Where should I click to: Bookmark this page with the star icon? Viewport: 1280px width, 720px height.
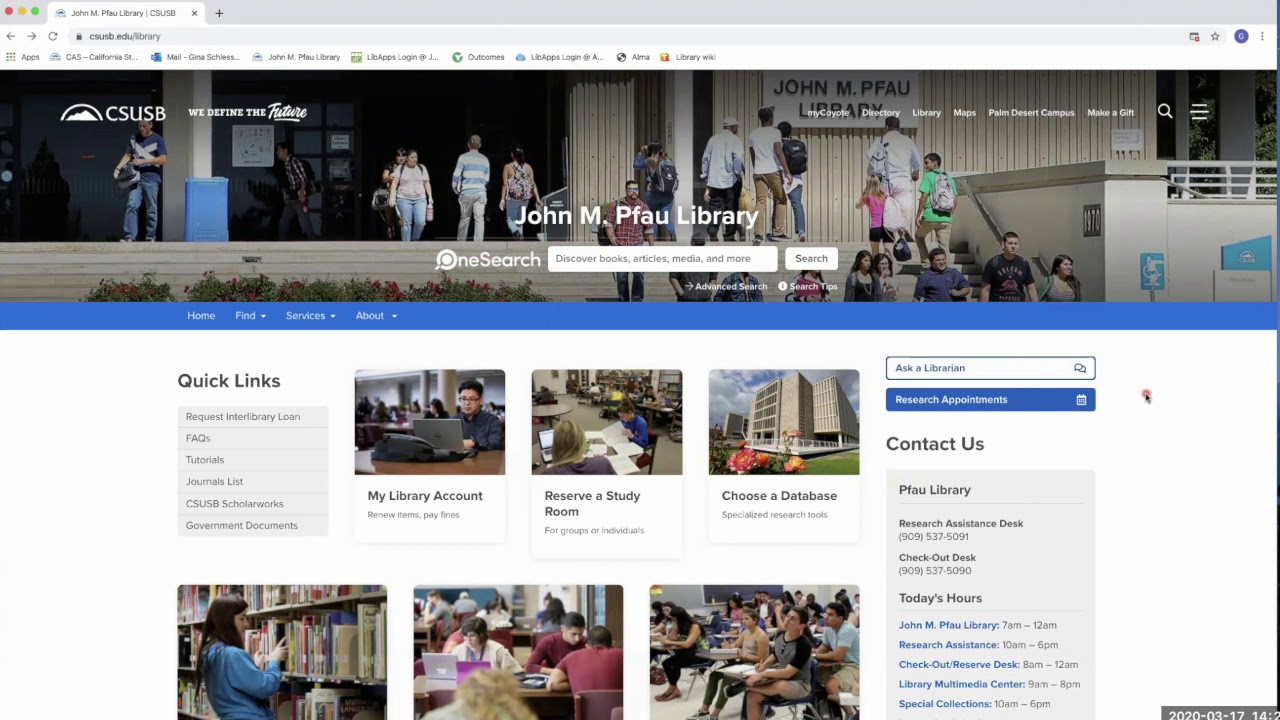1215,36
